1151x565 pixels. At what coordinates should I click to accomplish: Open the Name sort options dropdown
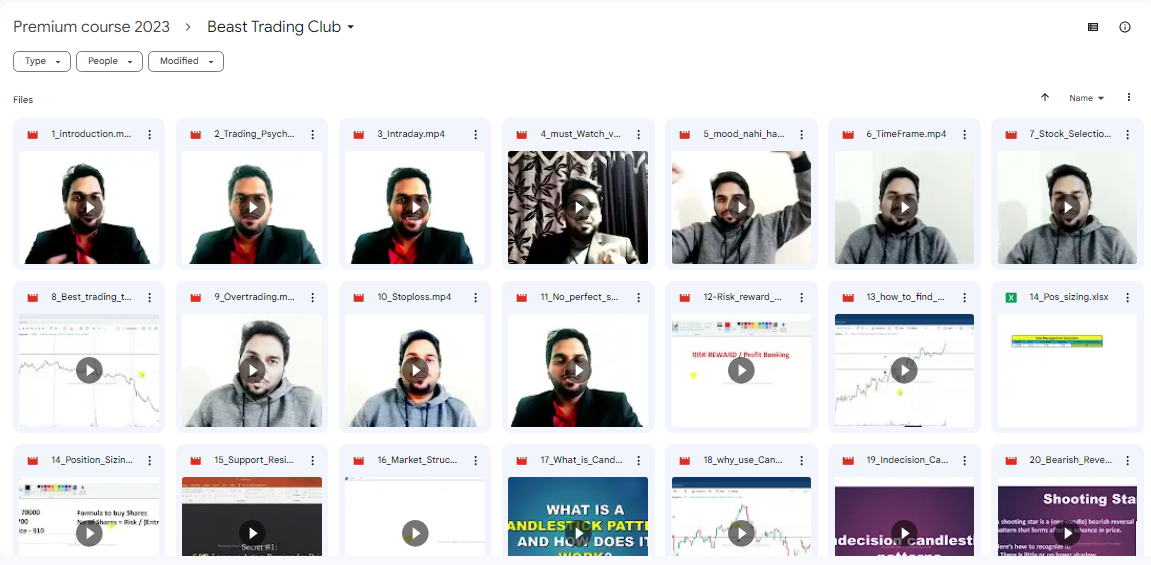pyautogui.click(x=1086, y=98)
